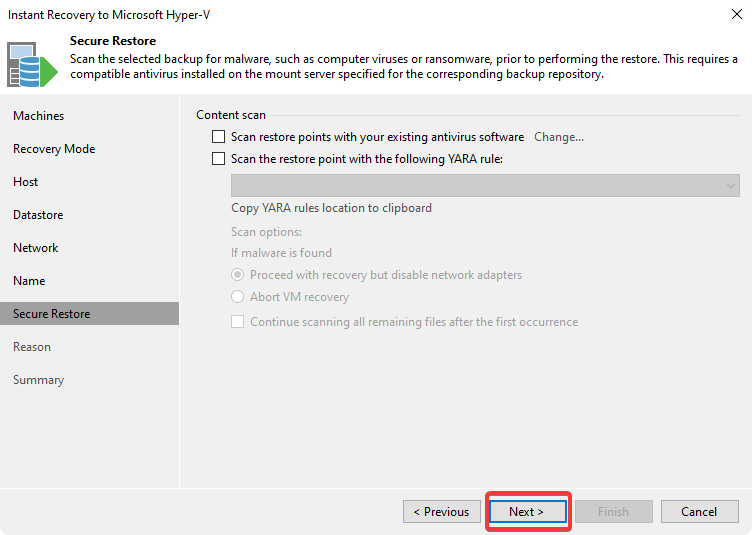The width and height of the screenshot is (752, 535).
Task: Click the Next button
Action: pos(527,512)
